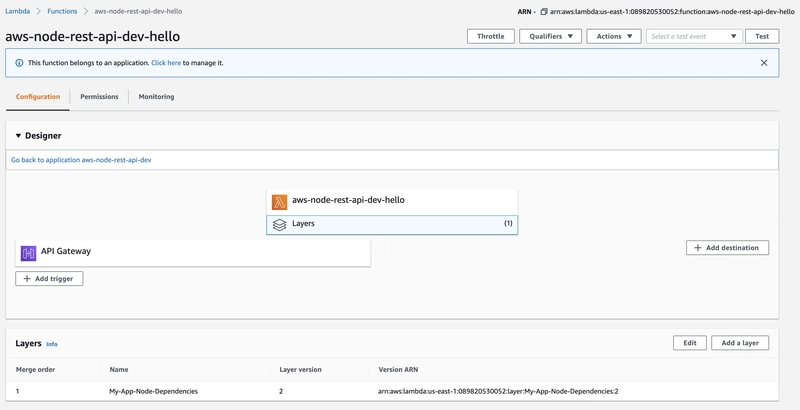Viewport: 800px width, 410px height.
Task: Go back to application aws-node-rest-api-dev link
Action: point(81,160)
